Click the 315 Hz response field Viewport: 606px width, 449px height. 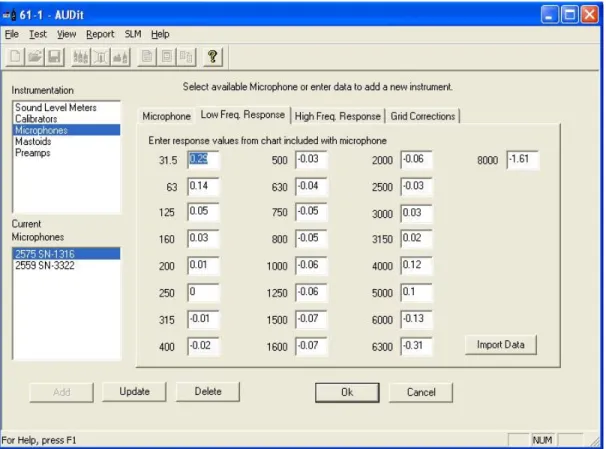203,320
